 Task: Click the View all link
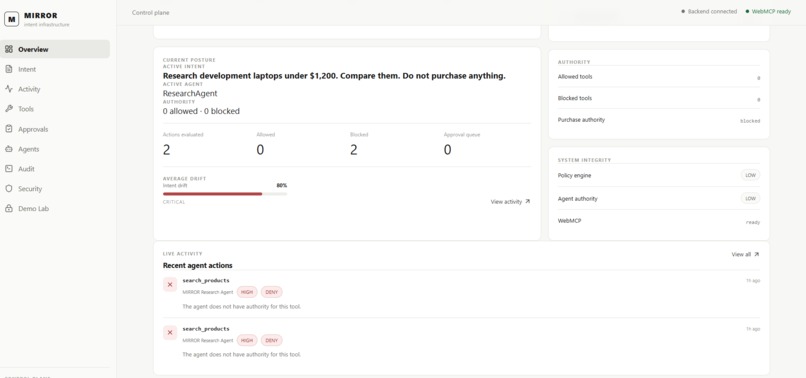coord(745,254)
